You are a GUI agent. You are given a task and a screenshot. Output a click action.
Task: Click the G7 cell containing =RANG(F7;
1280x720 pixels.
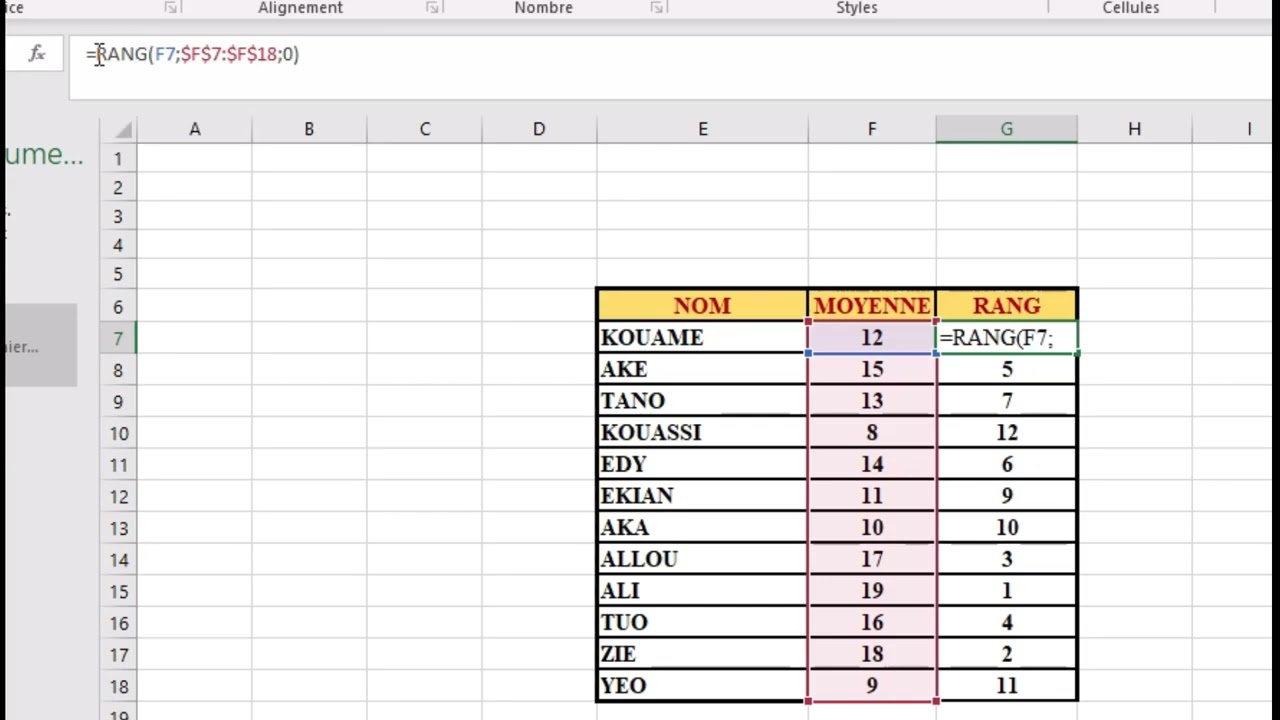tap(1007, 338)
